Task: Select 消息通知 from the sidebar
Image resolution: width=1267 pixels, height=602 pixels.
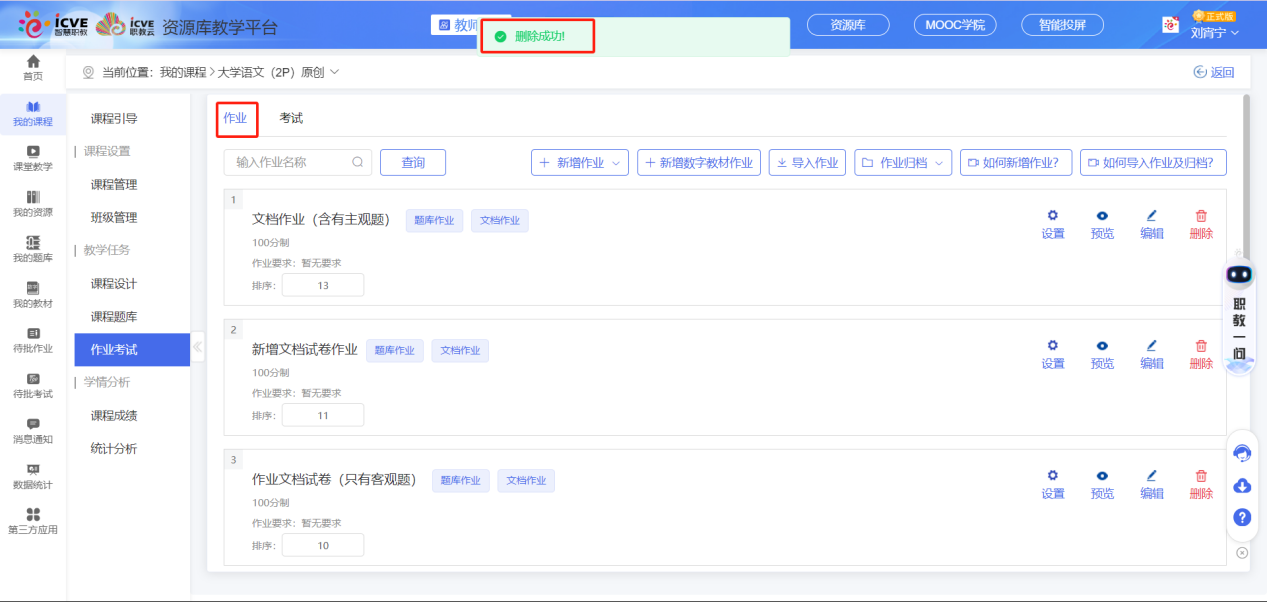Action: tap(32, 430)
